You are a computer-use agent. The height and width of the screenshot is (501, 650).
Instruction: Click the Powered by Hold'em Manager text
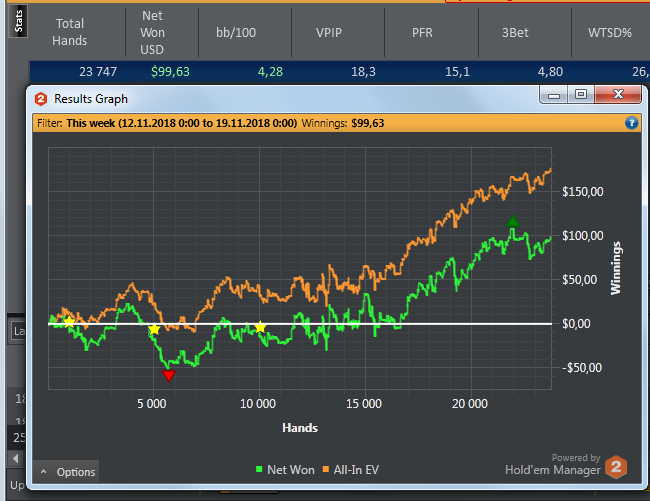click(553, 464)
